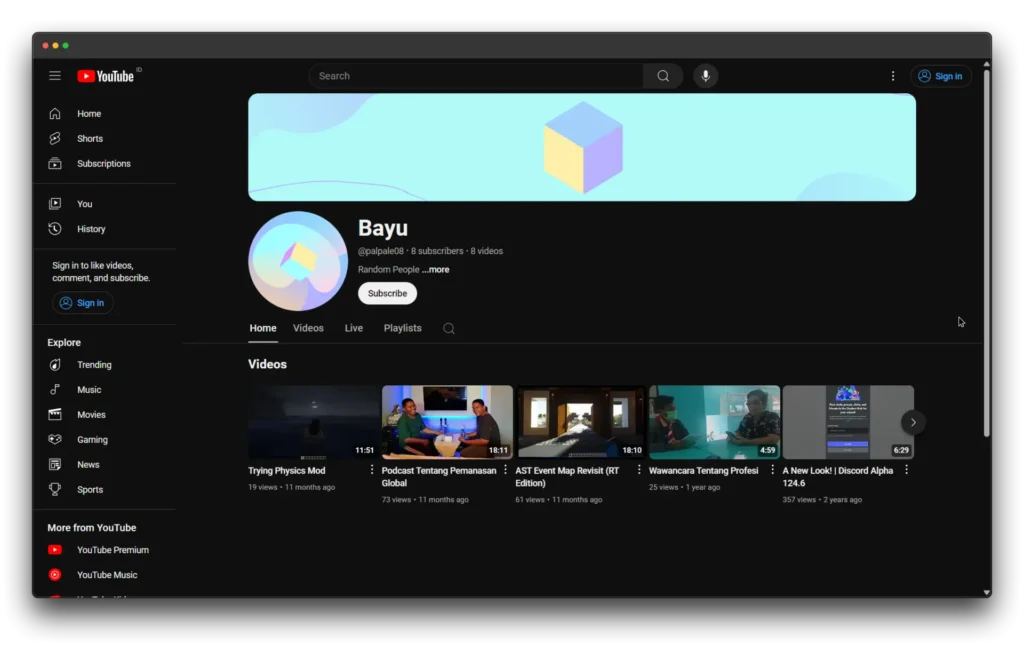Click the search magnifier button

663,76
